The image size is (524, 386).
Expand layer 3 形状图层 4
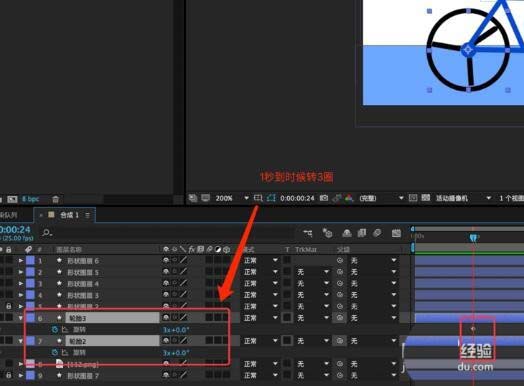[21, 283]
